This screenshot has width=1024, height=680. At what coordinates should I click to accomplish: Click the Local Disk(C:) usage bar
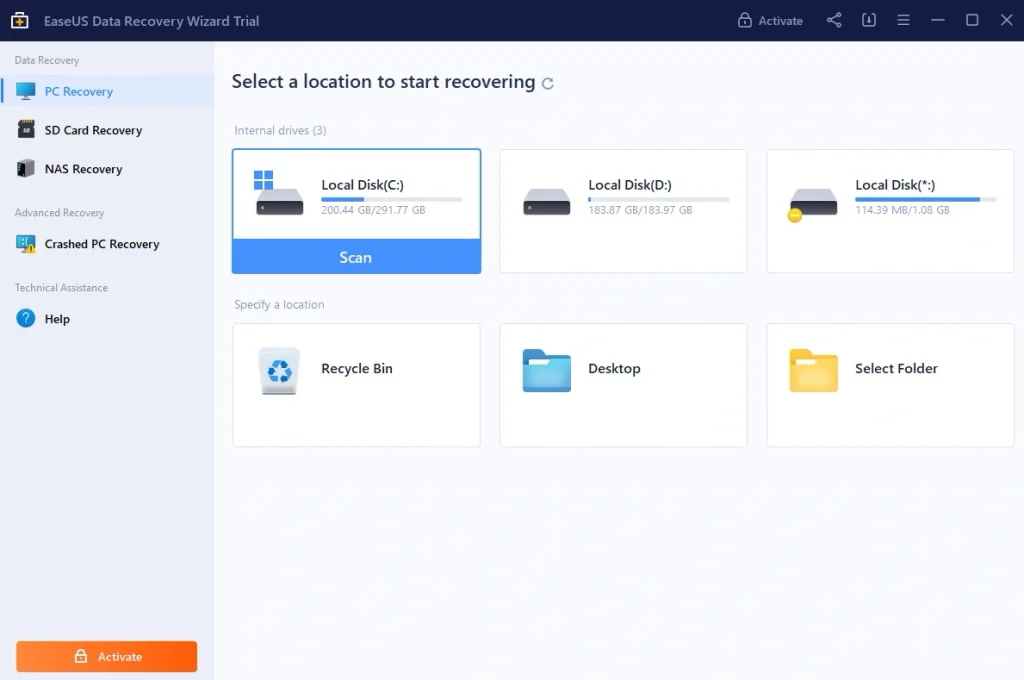point(391,199)
